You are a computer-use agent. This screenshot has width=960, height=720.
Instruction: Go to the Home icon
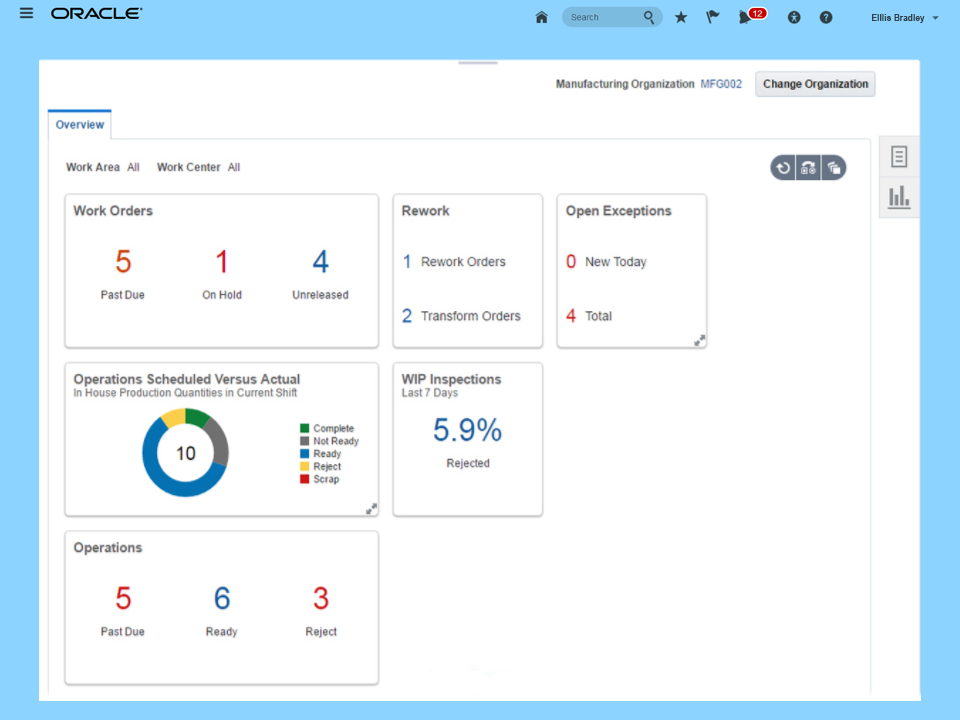(541, 17)
